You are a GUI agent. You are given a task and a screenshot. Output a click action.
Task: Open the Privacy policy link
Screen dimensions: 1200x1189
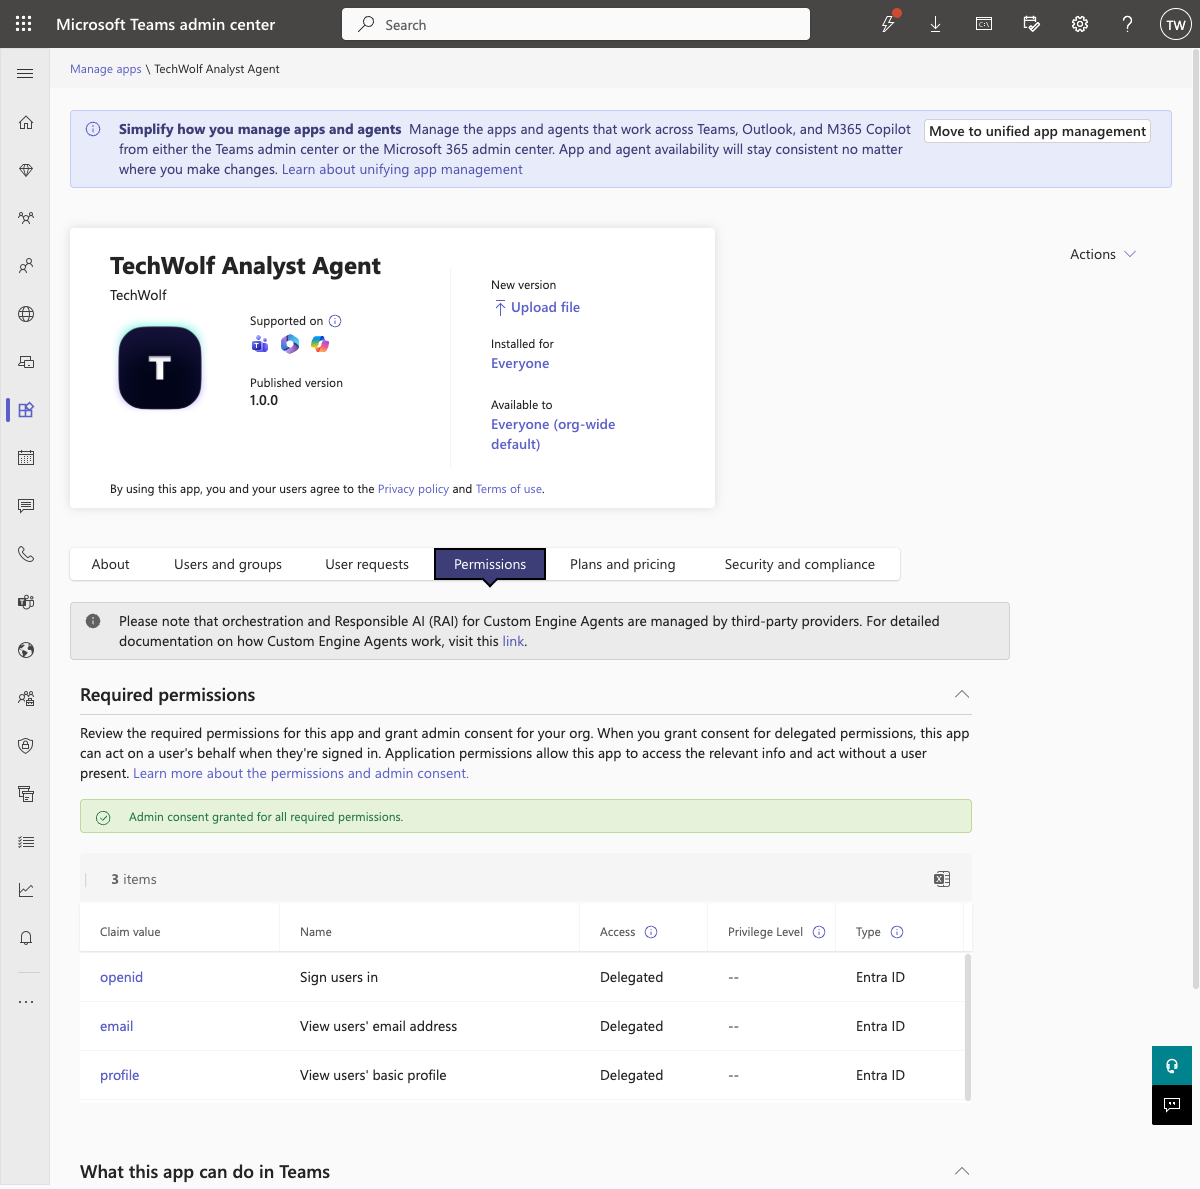[413, 489]
